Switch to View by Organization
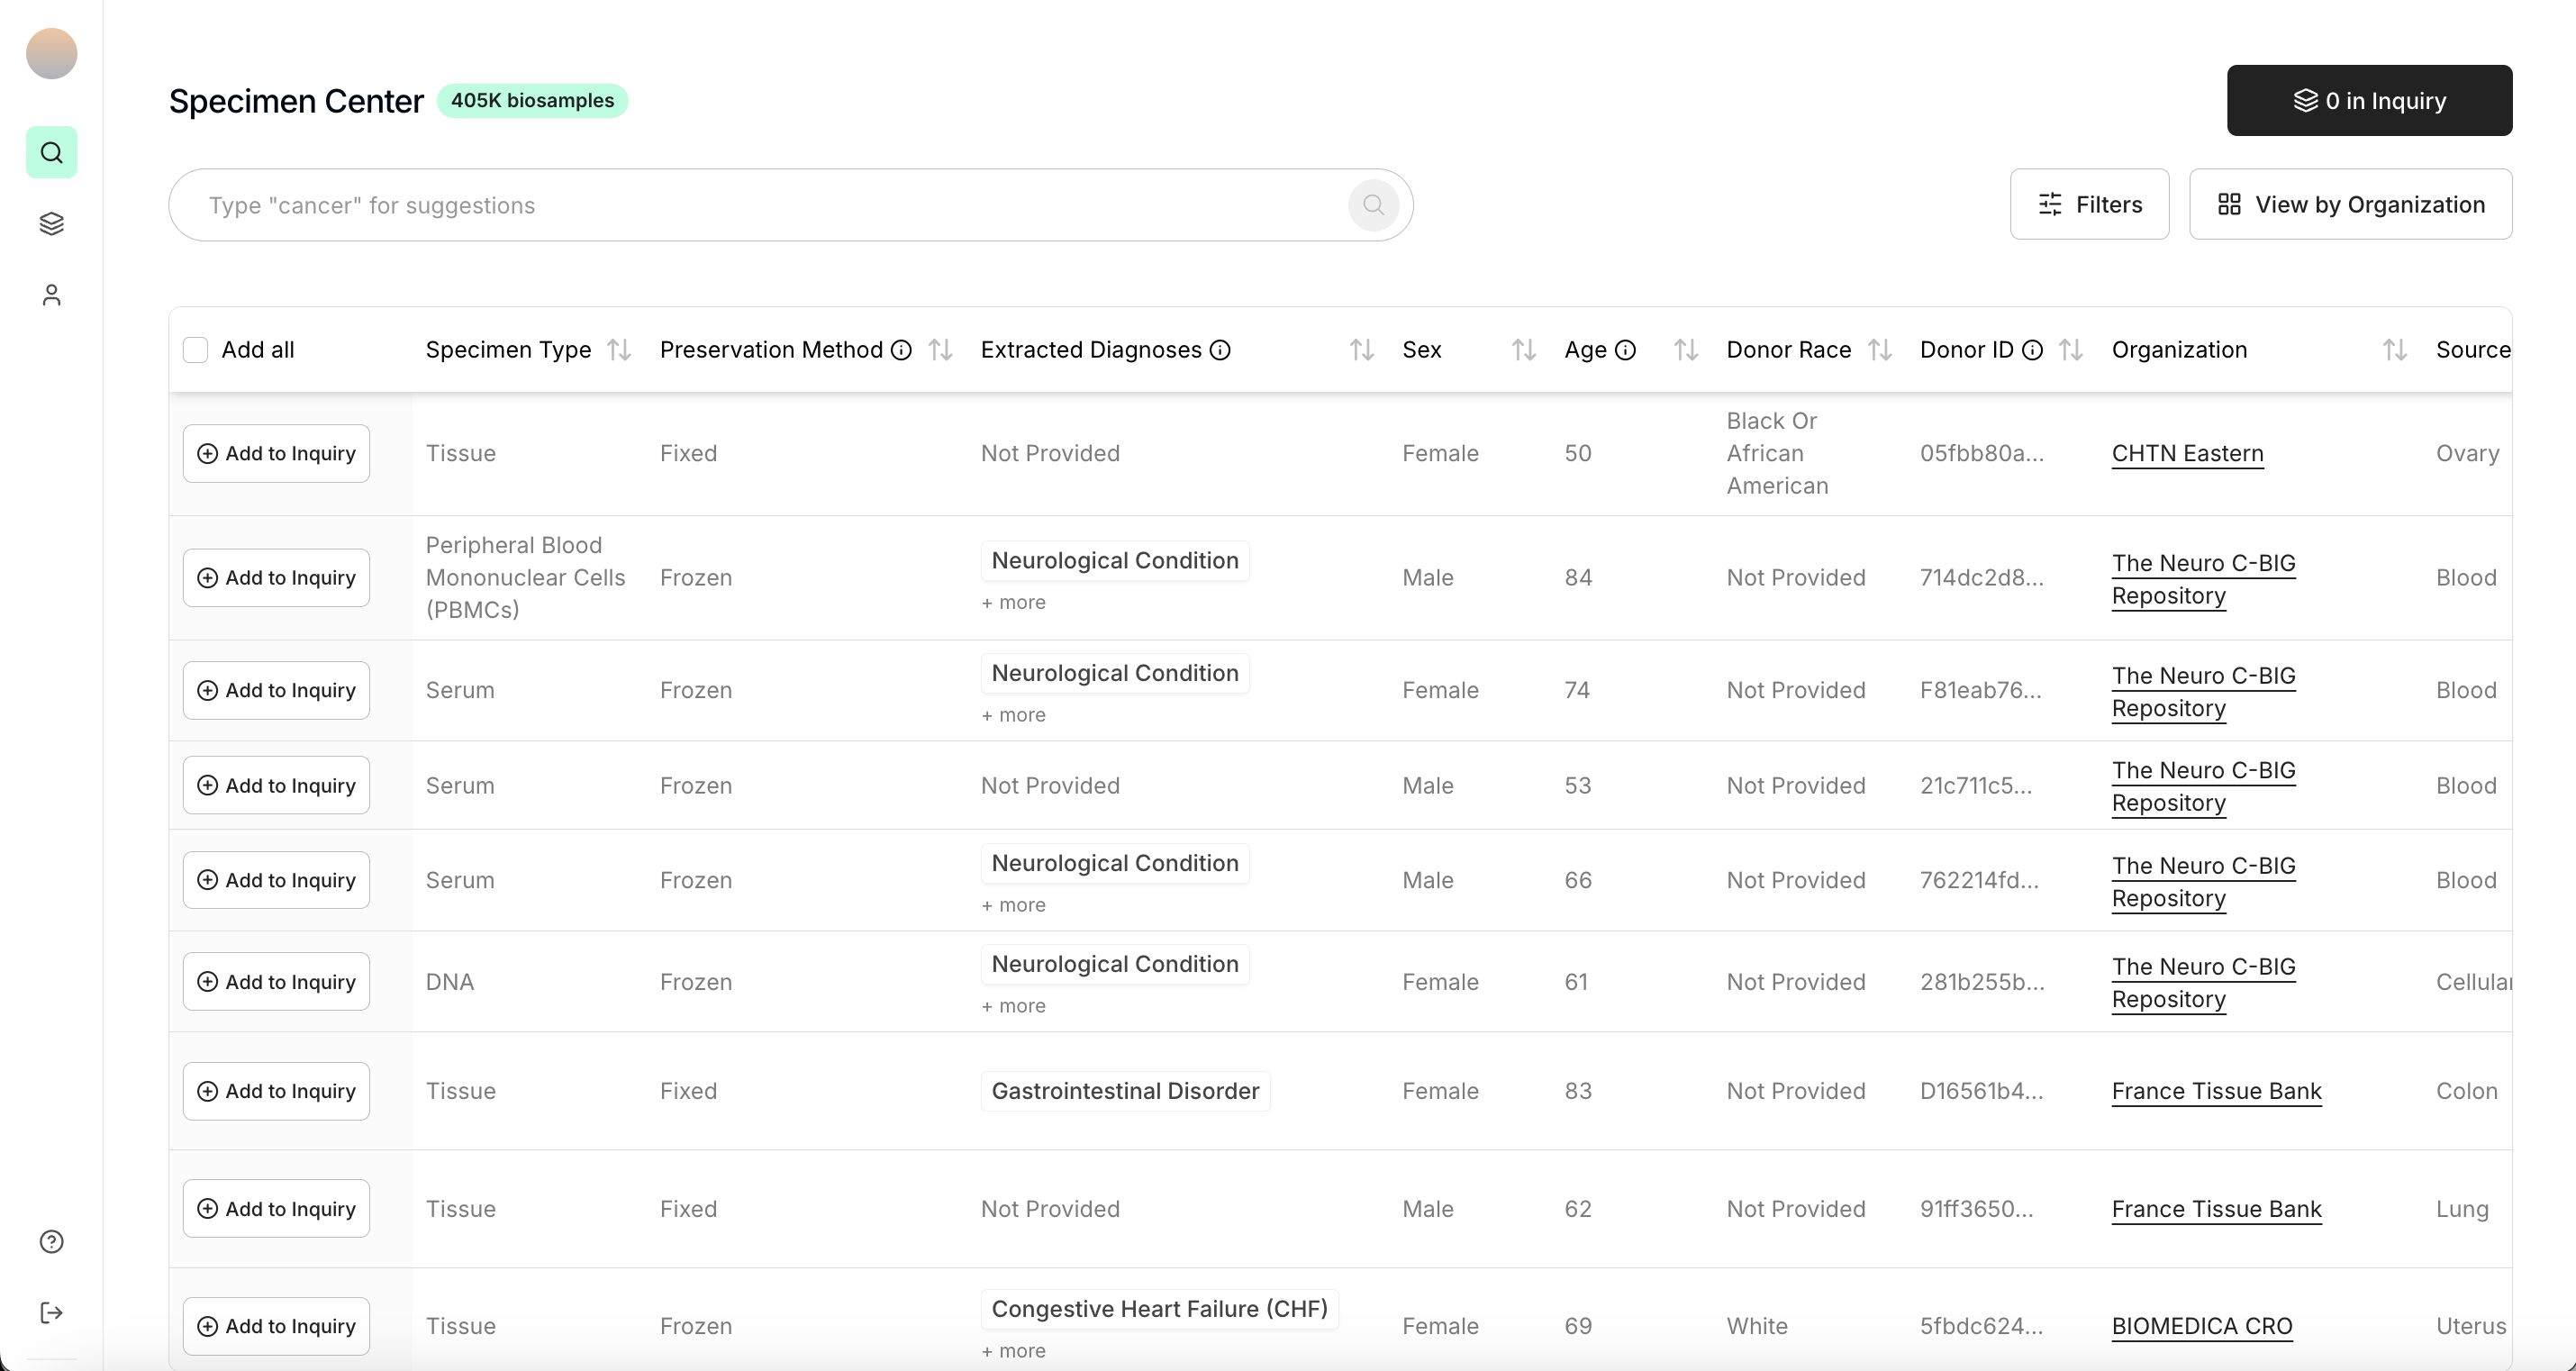Screen dimensions: 2576x1371 click(2350, 204)
